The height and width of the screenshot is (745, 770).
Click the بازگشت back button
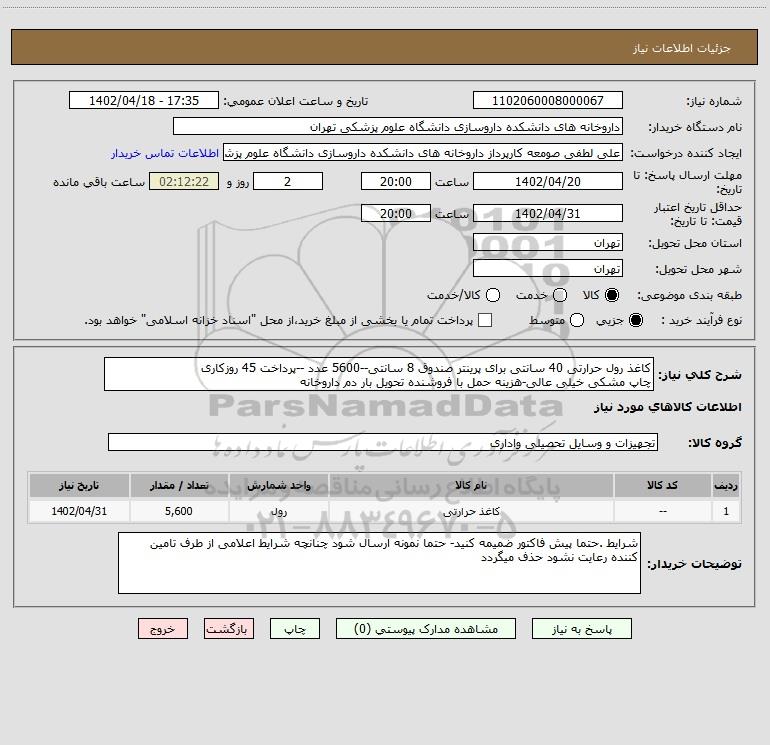[x=229, y=629]
